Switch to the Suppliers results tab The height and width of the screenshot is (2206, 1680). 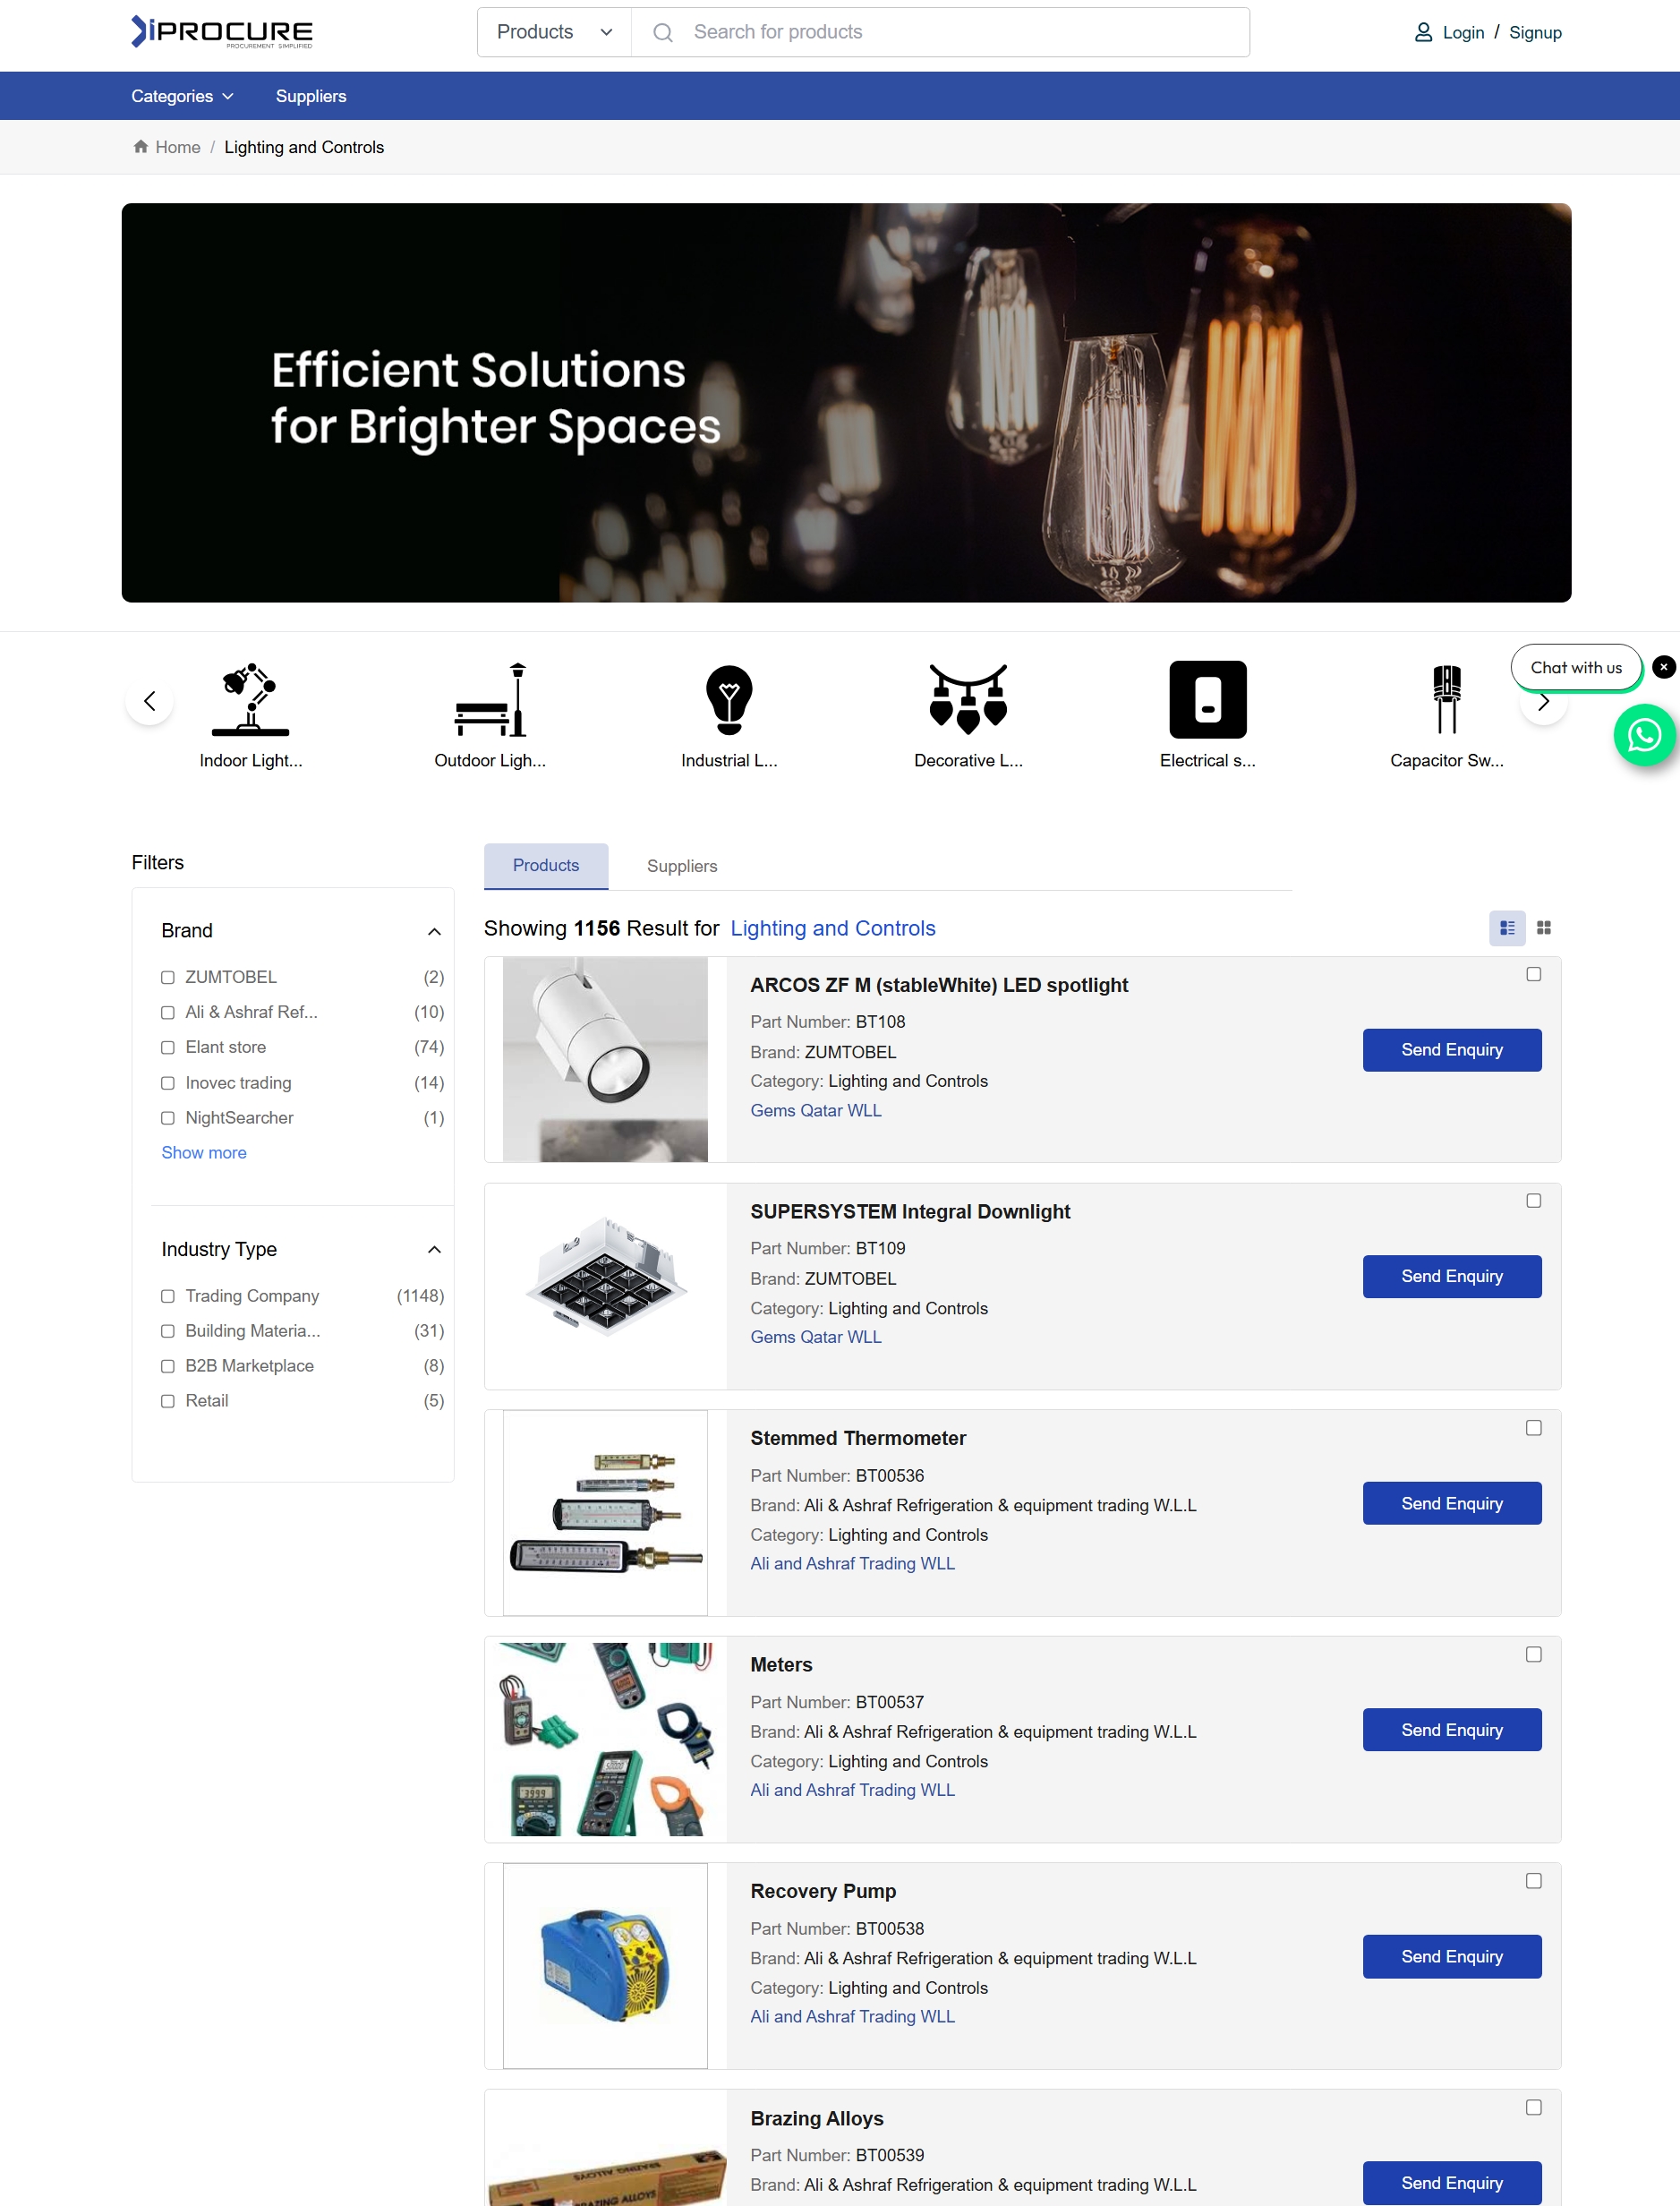click(x=682, y=866)
